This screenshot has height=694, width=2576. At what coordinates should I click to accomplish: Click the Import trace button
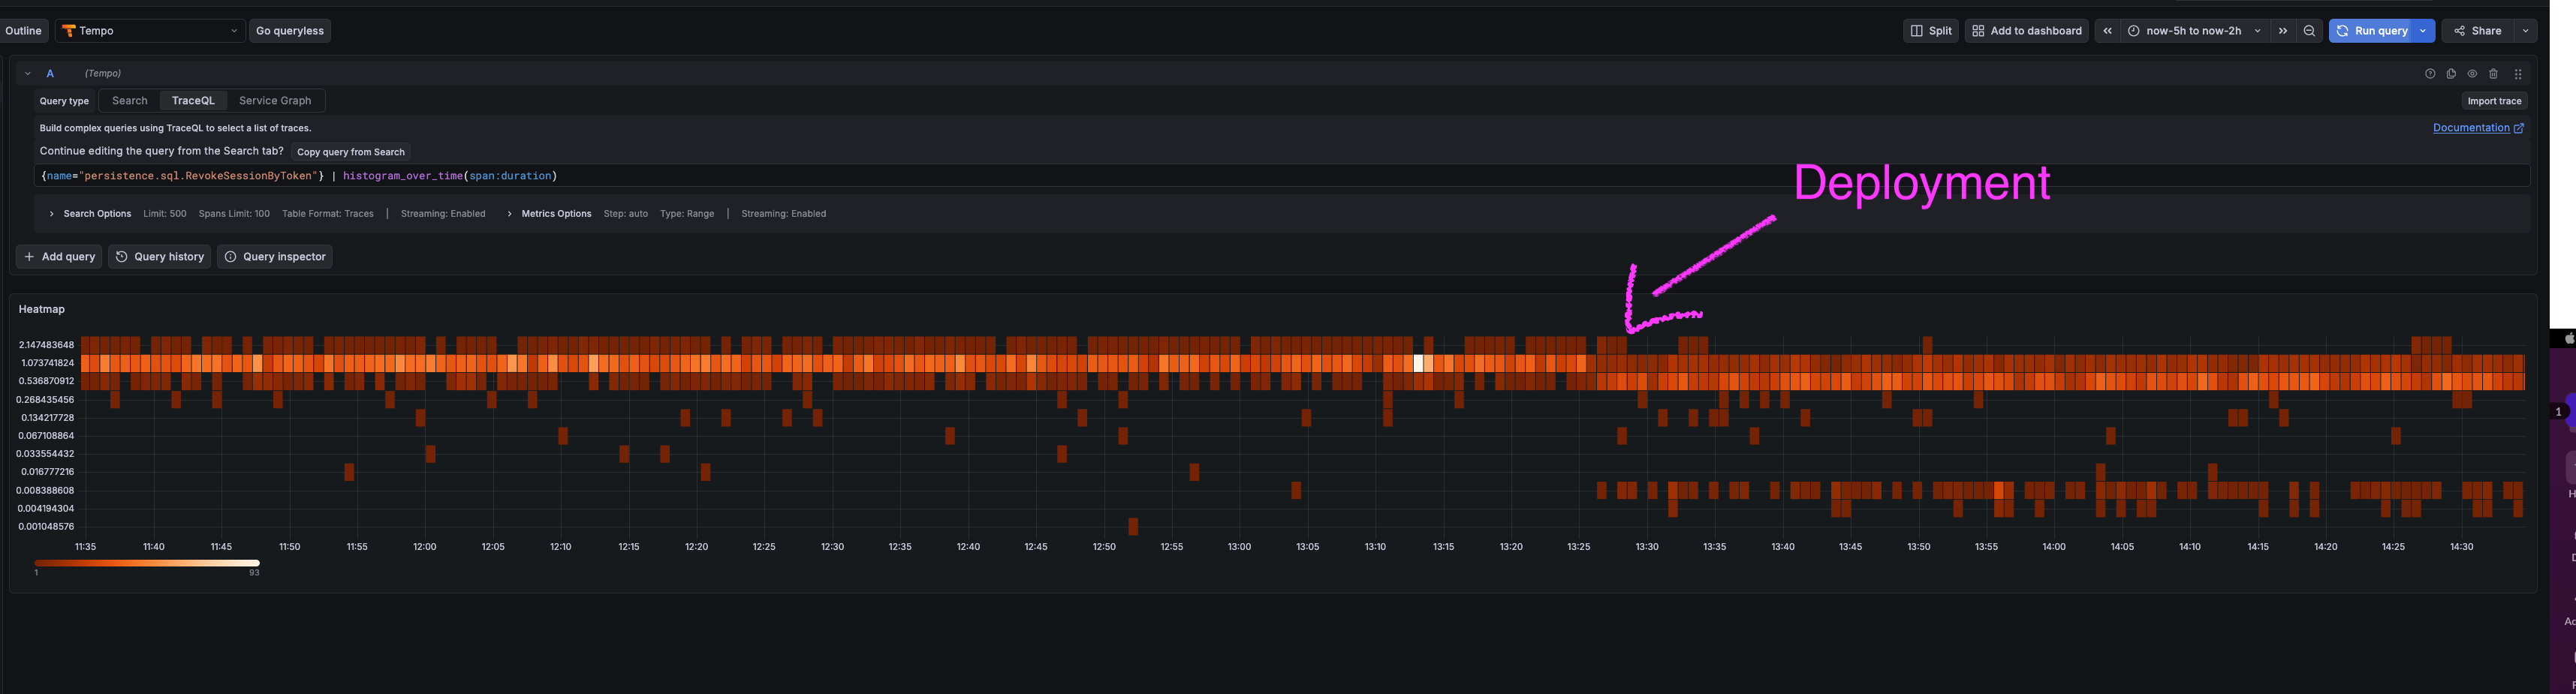[x=2494, y=101]
